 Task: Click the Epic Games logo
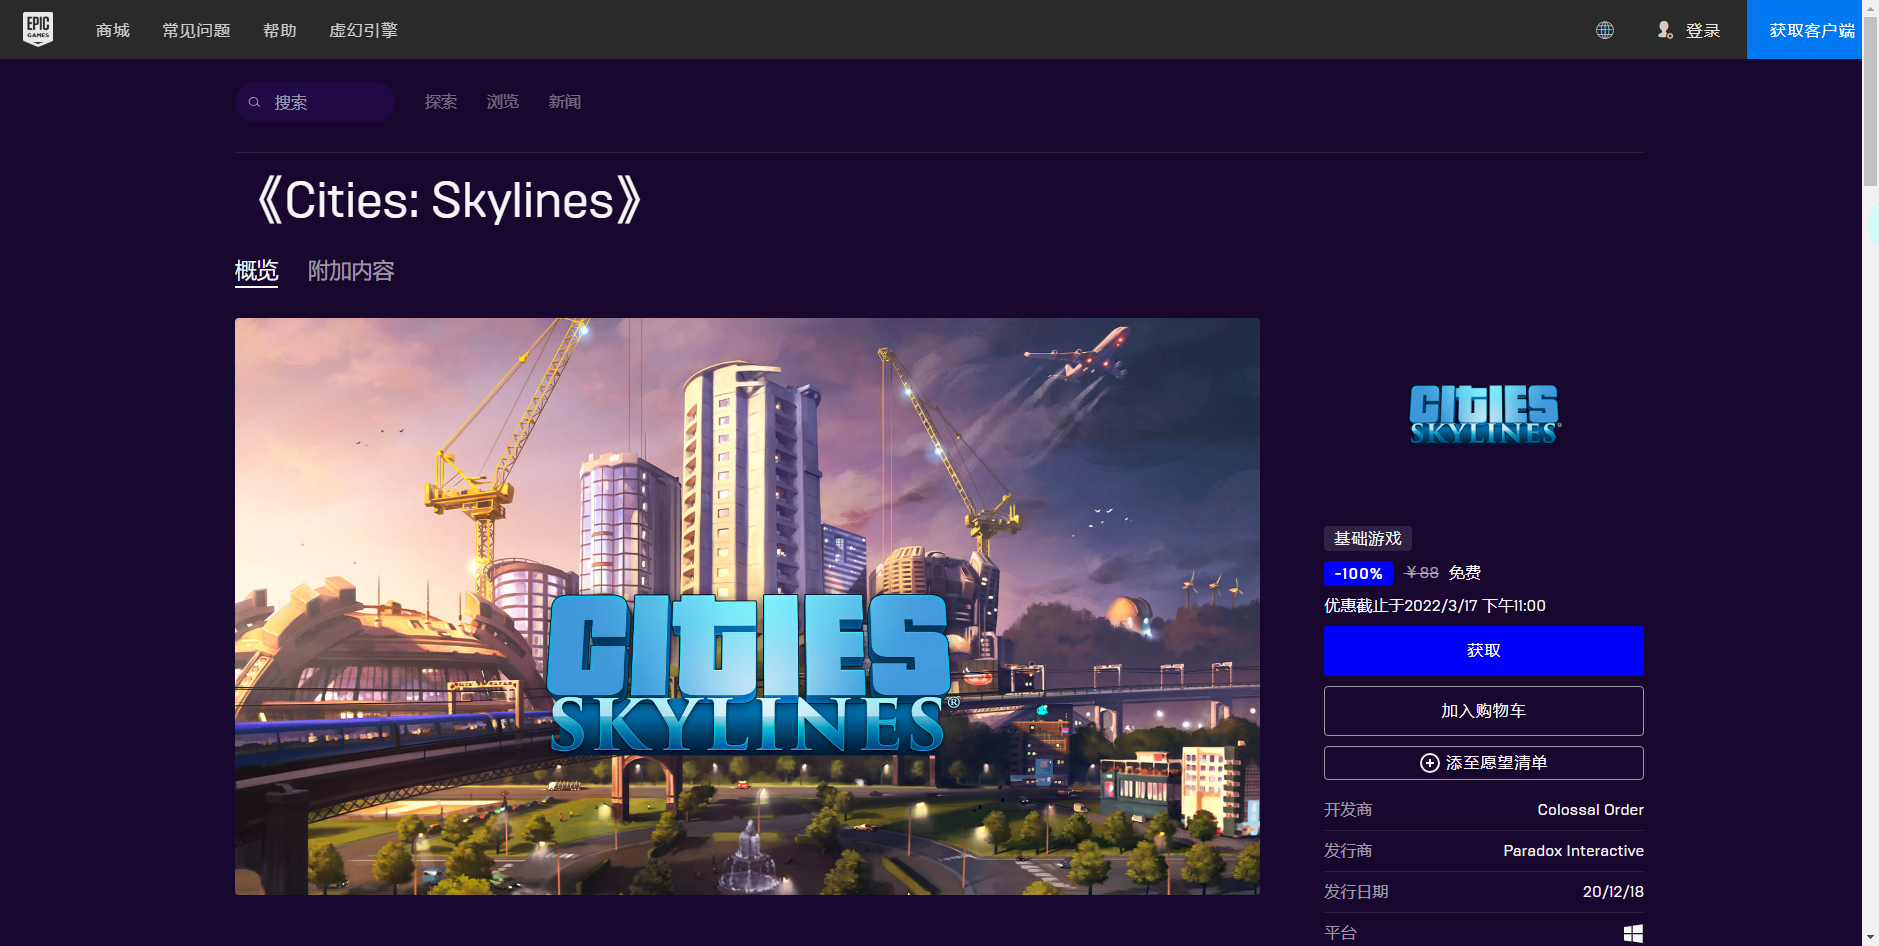click(x=38, y=29)
